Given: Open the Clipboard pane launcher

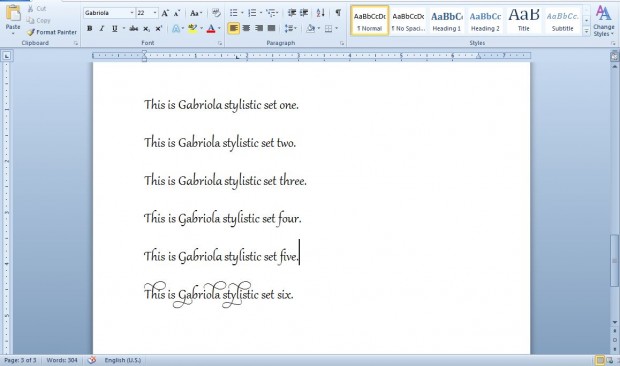Looking at the screenshot, I should 76,43.
